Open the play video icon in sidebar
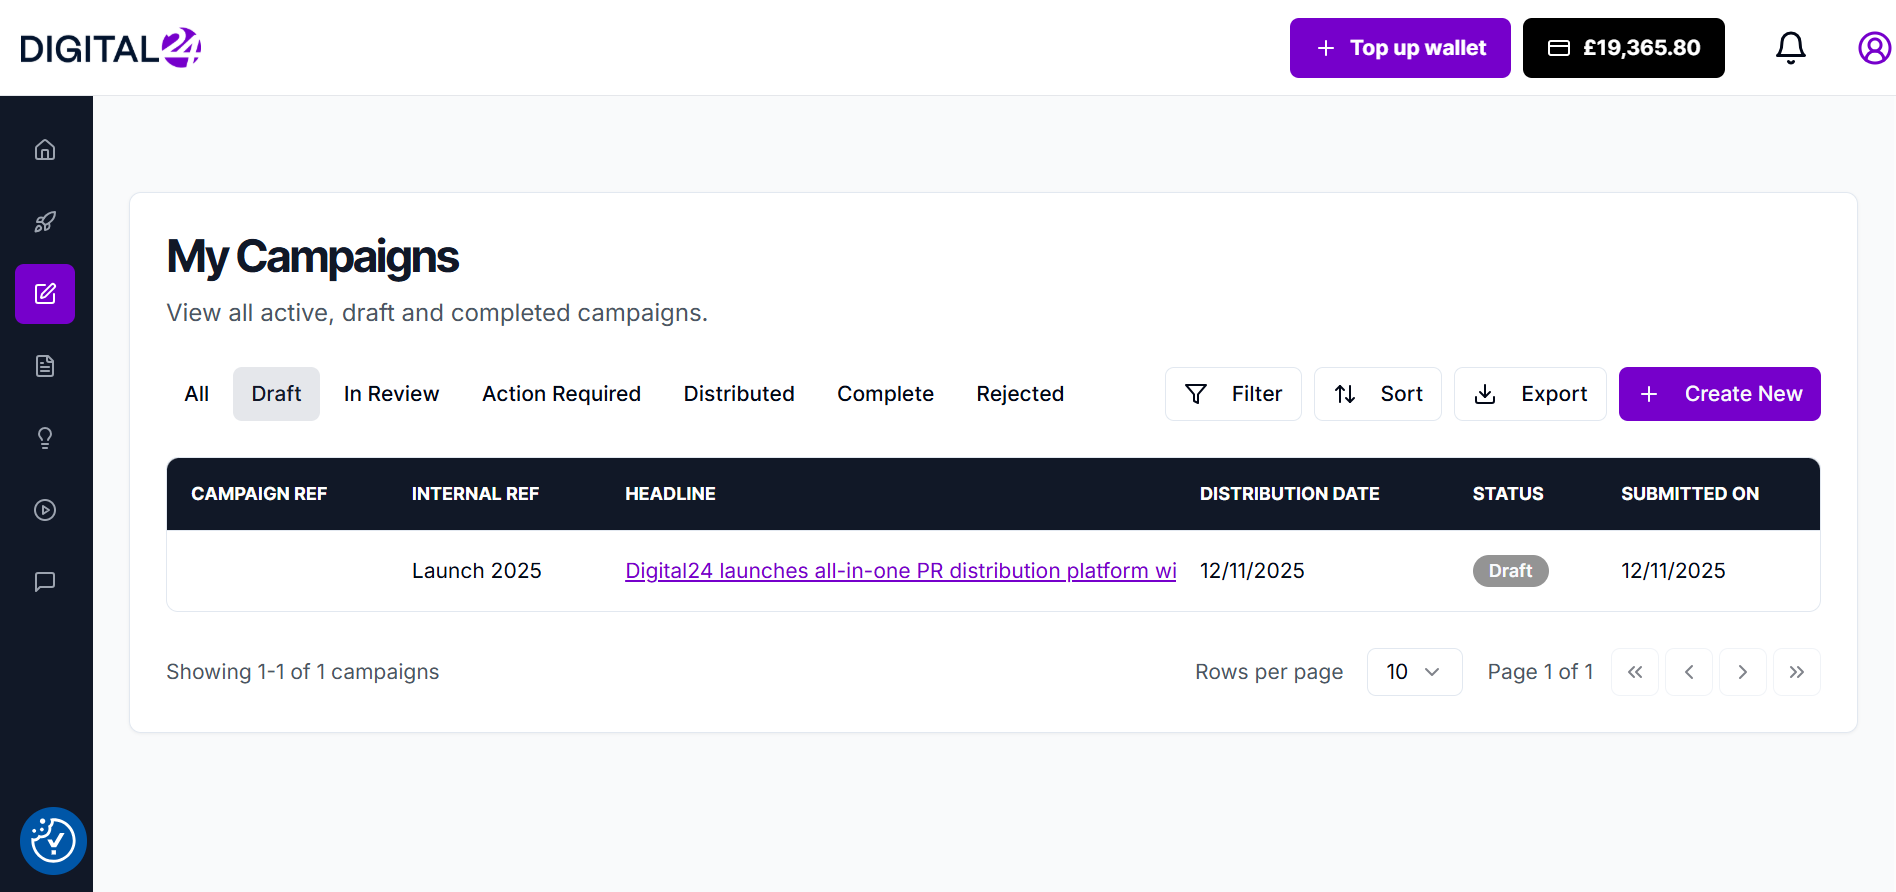Screen dimensions: 1896x892 [x=45, y=510]
